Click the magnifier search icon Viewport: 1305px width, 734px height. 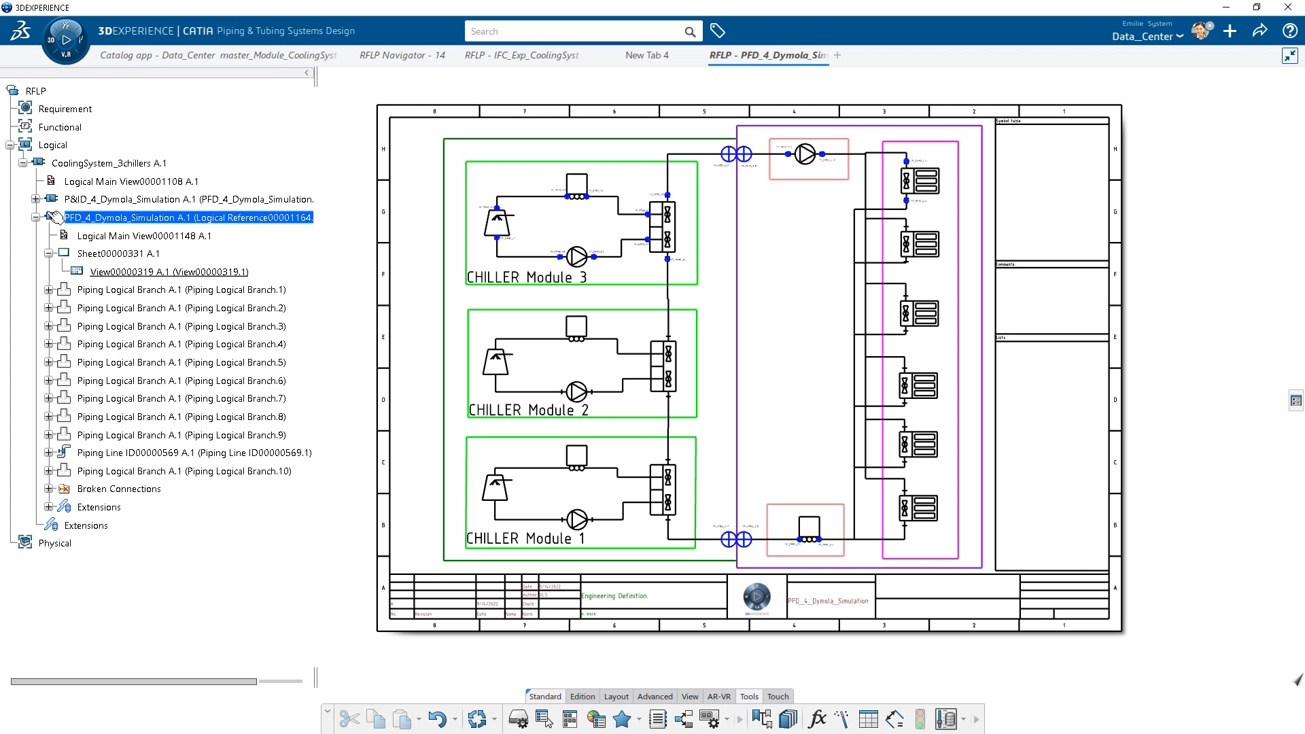(690, 32)
